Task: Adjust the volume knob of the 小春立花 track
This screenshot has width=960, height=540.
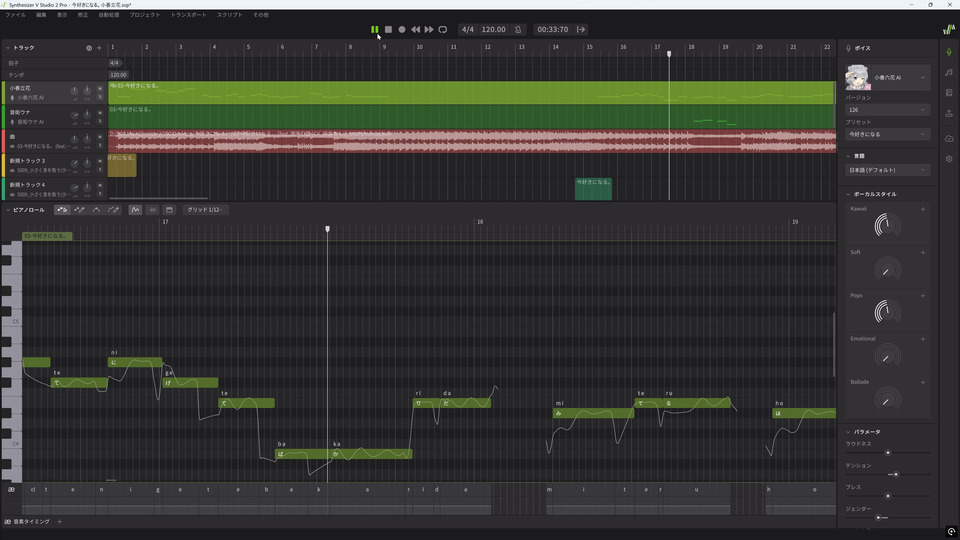Action: (74, 91)
